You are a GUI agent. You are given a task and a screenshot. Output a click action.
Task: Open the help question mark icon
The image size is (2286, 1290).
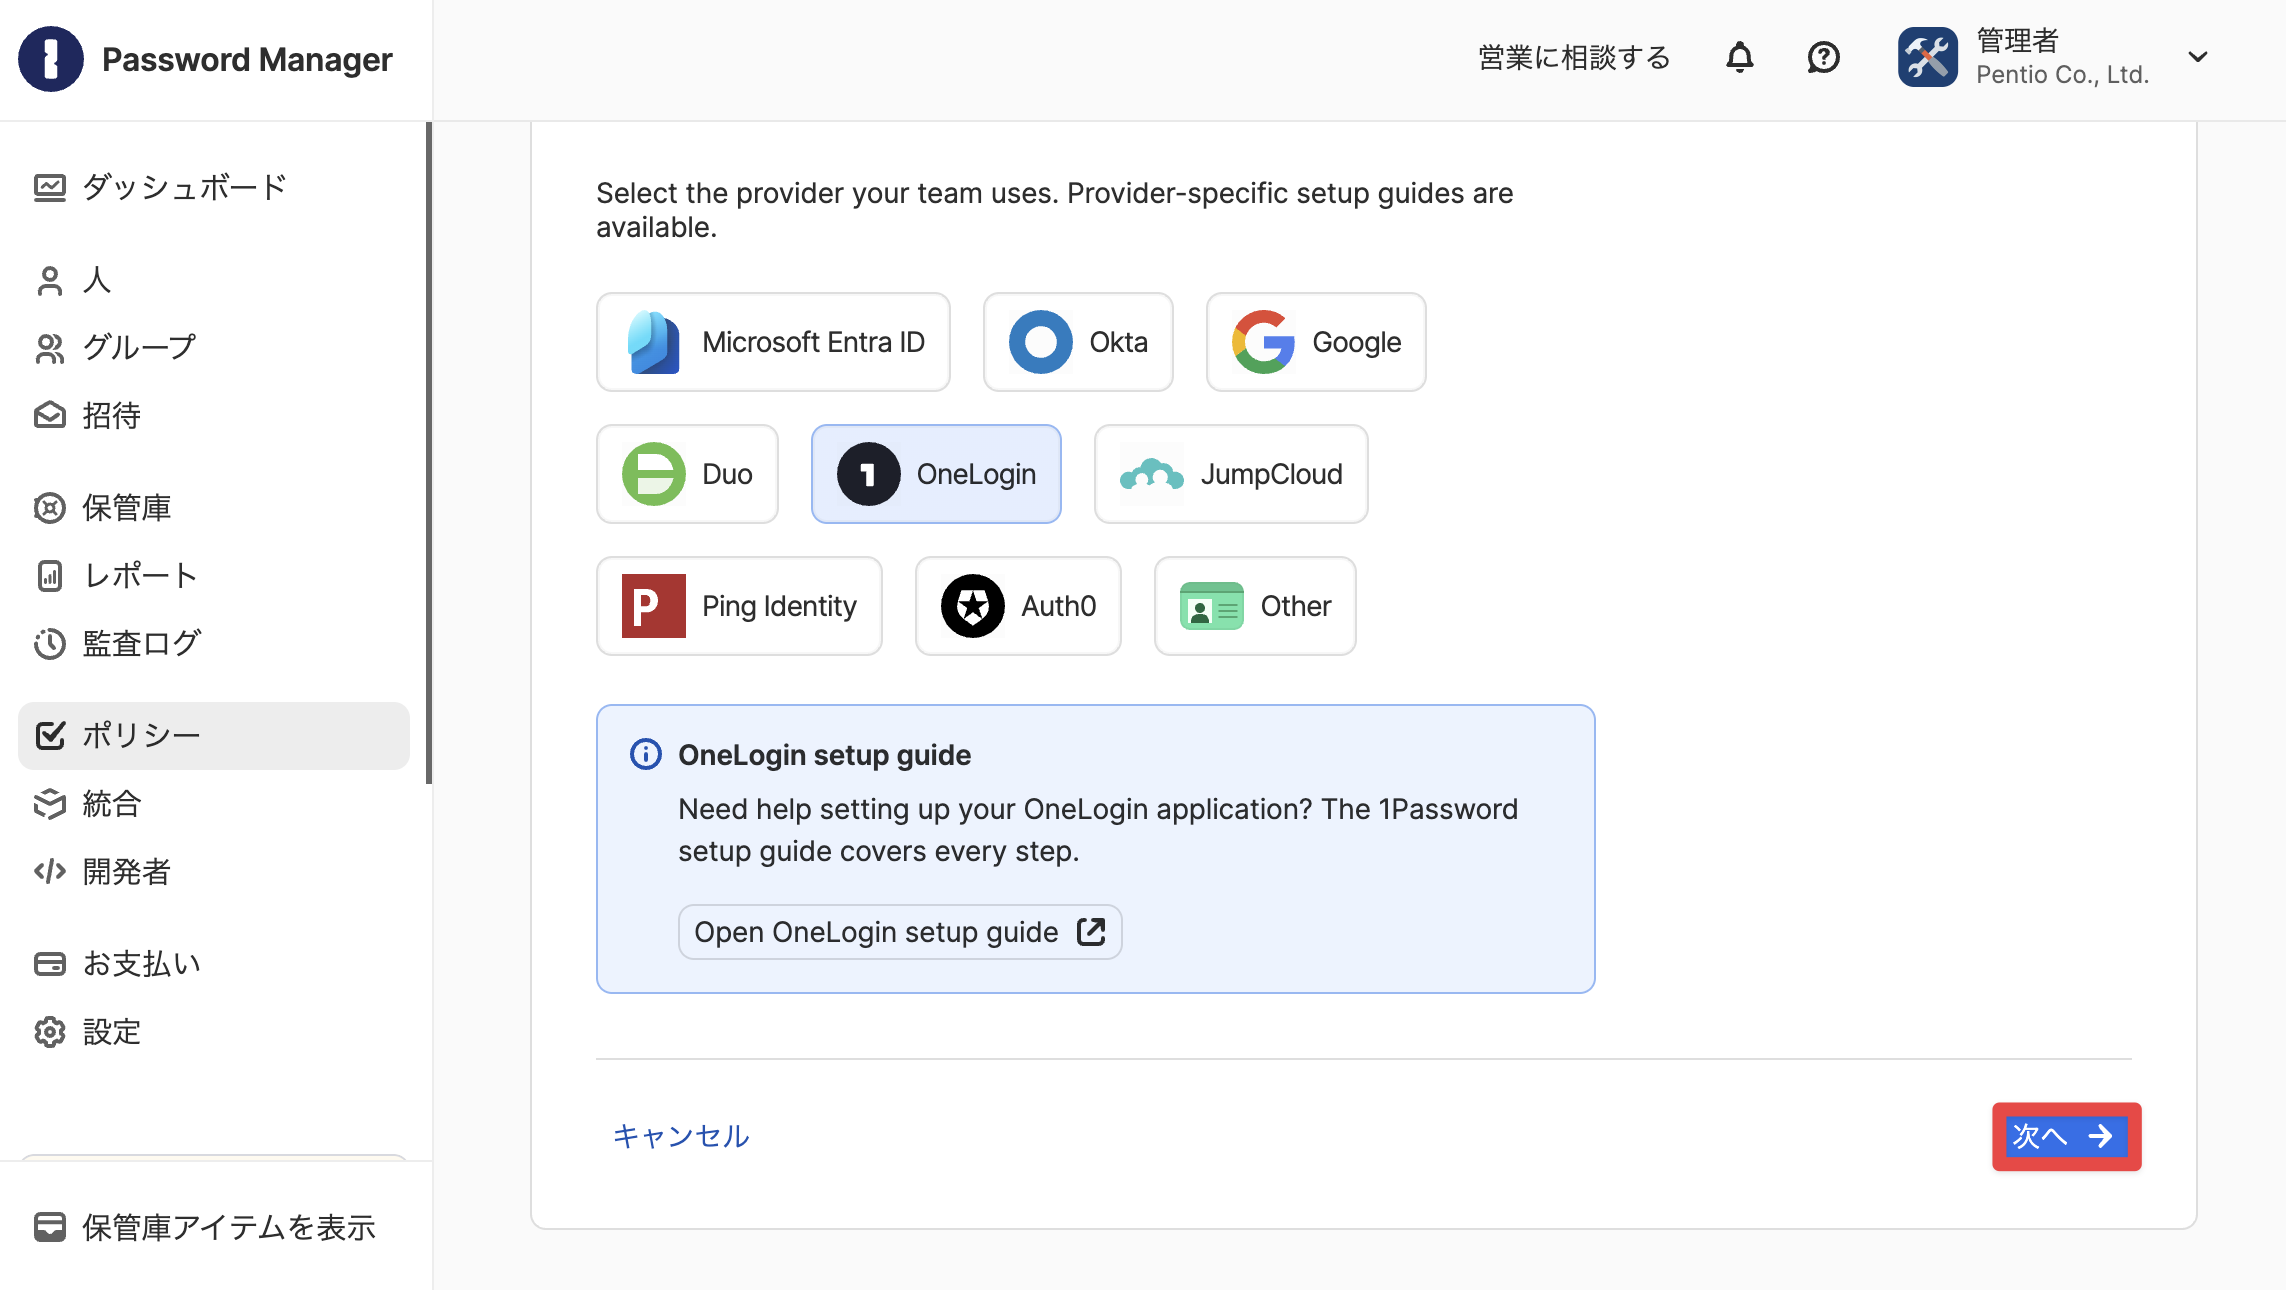pos(1824,58)
